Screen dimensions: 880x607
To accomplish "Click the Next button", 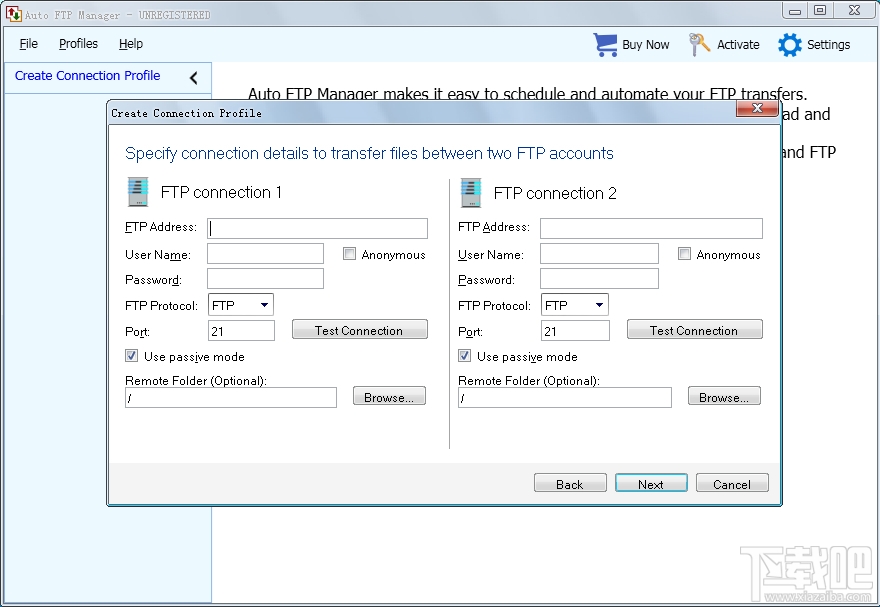I will tap(651, 483).
